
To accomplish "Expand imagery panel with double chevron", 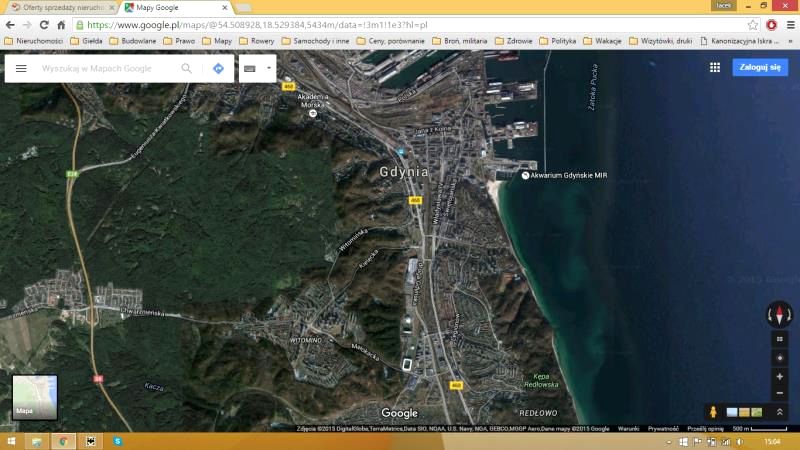I will click(x=780, y=412).
